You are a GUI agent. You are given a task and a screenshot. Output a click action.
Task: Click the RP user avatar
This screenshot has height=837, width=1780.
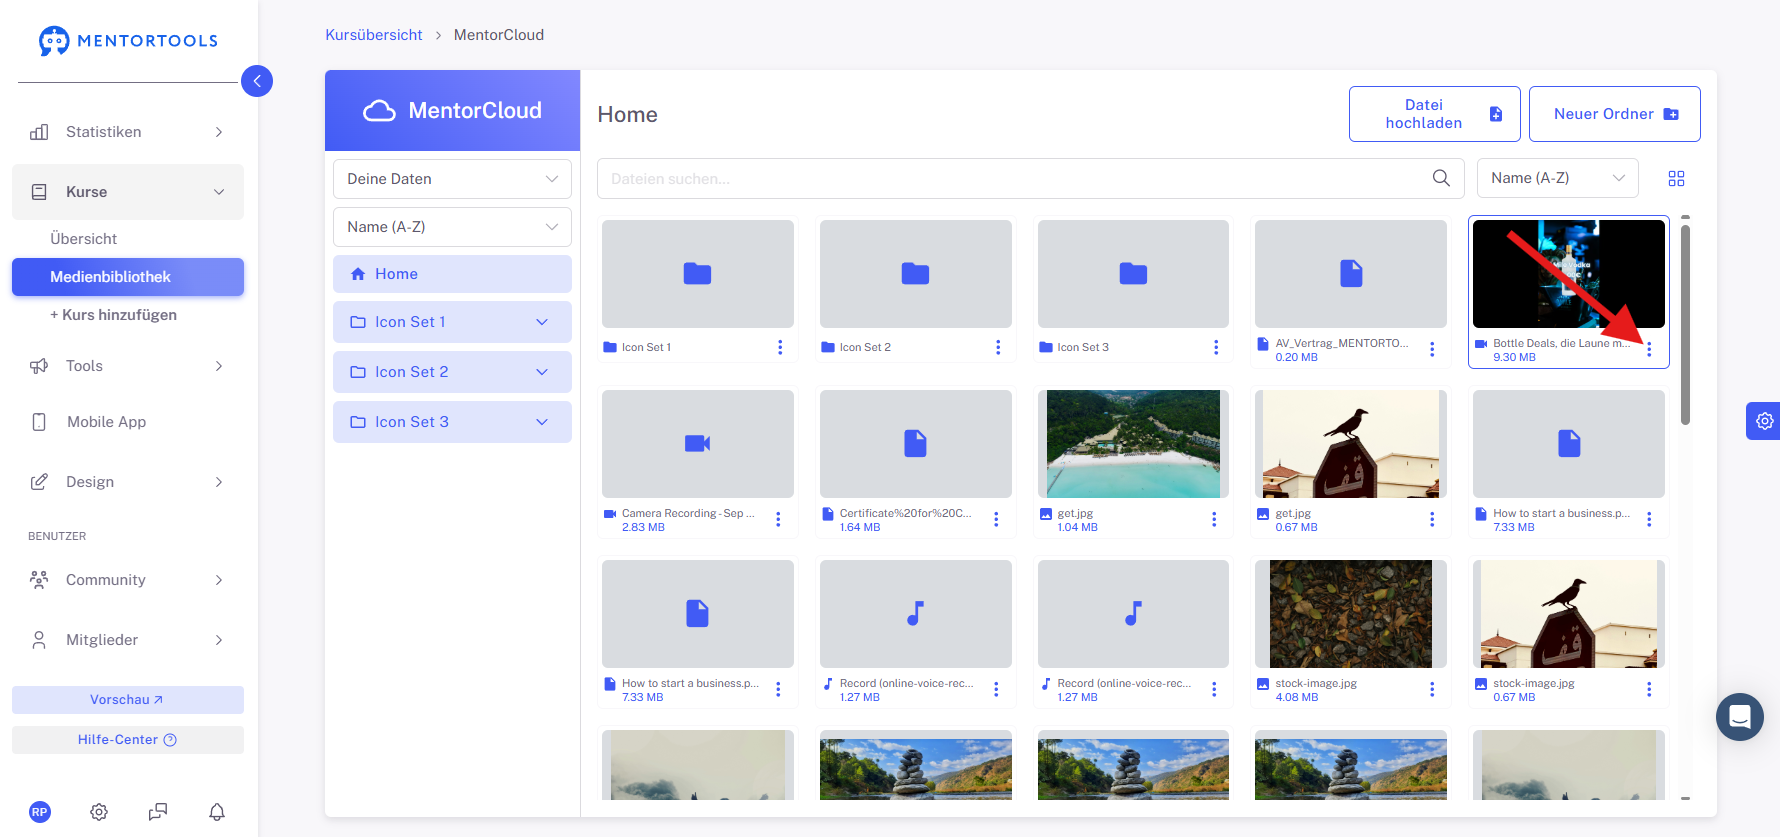point(40,812)
